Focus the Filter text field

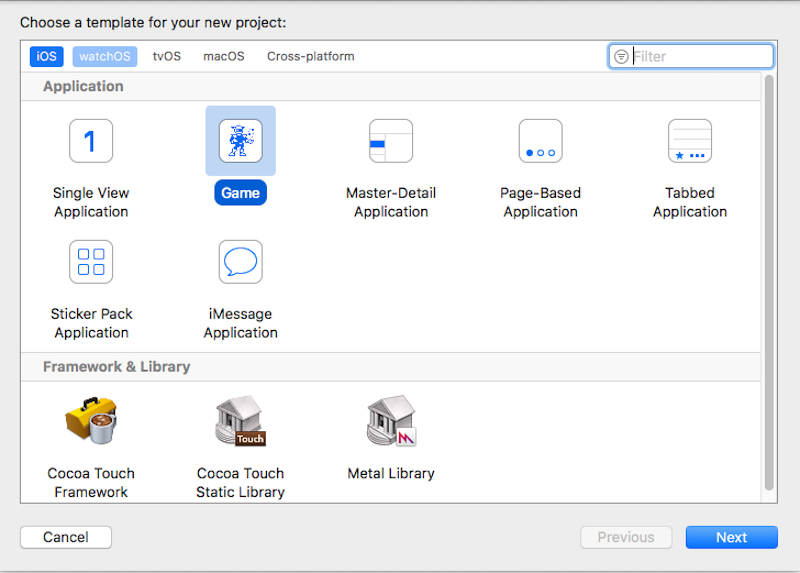[x=691, y=56]
